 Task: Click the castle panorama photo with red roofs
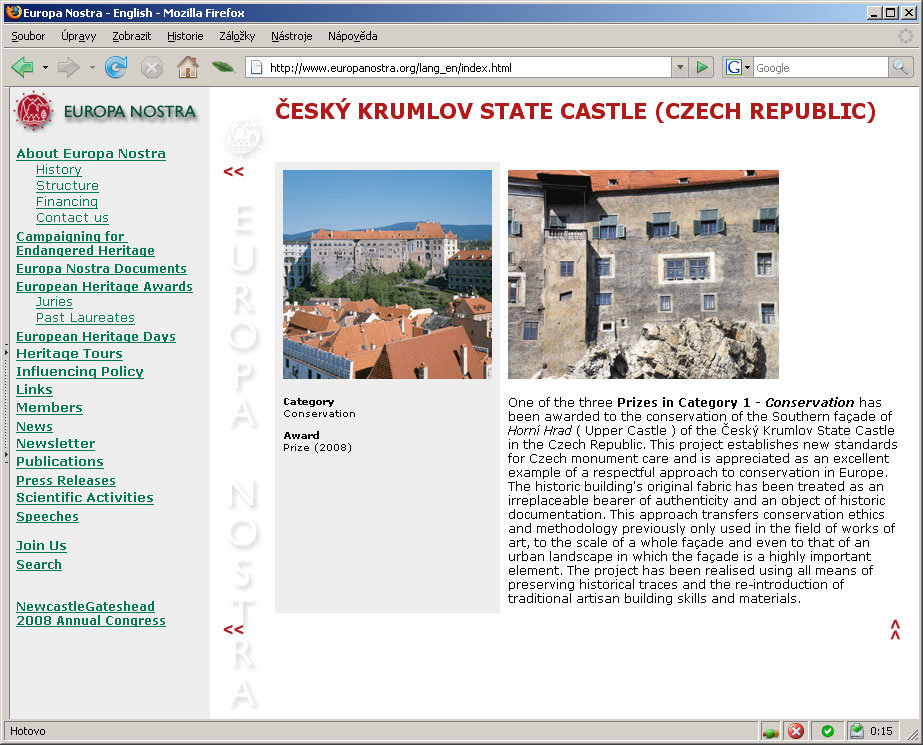tap(387, 274)
